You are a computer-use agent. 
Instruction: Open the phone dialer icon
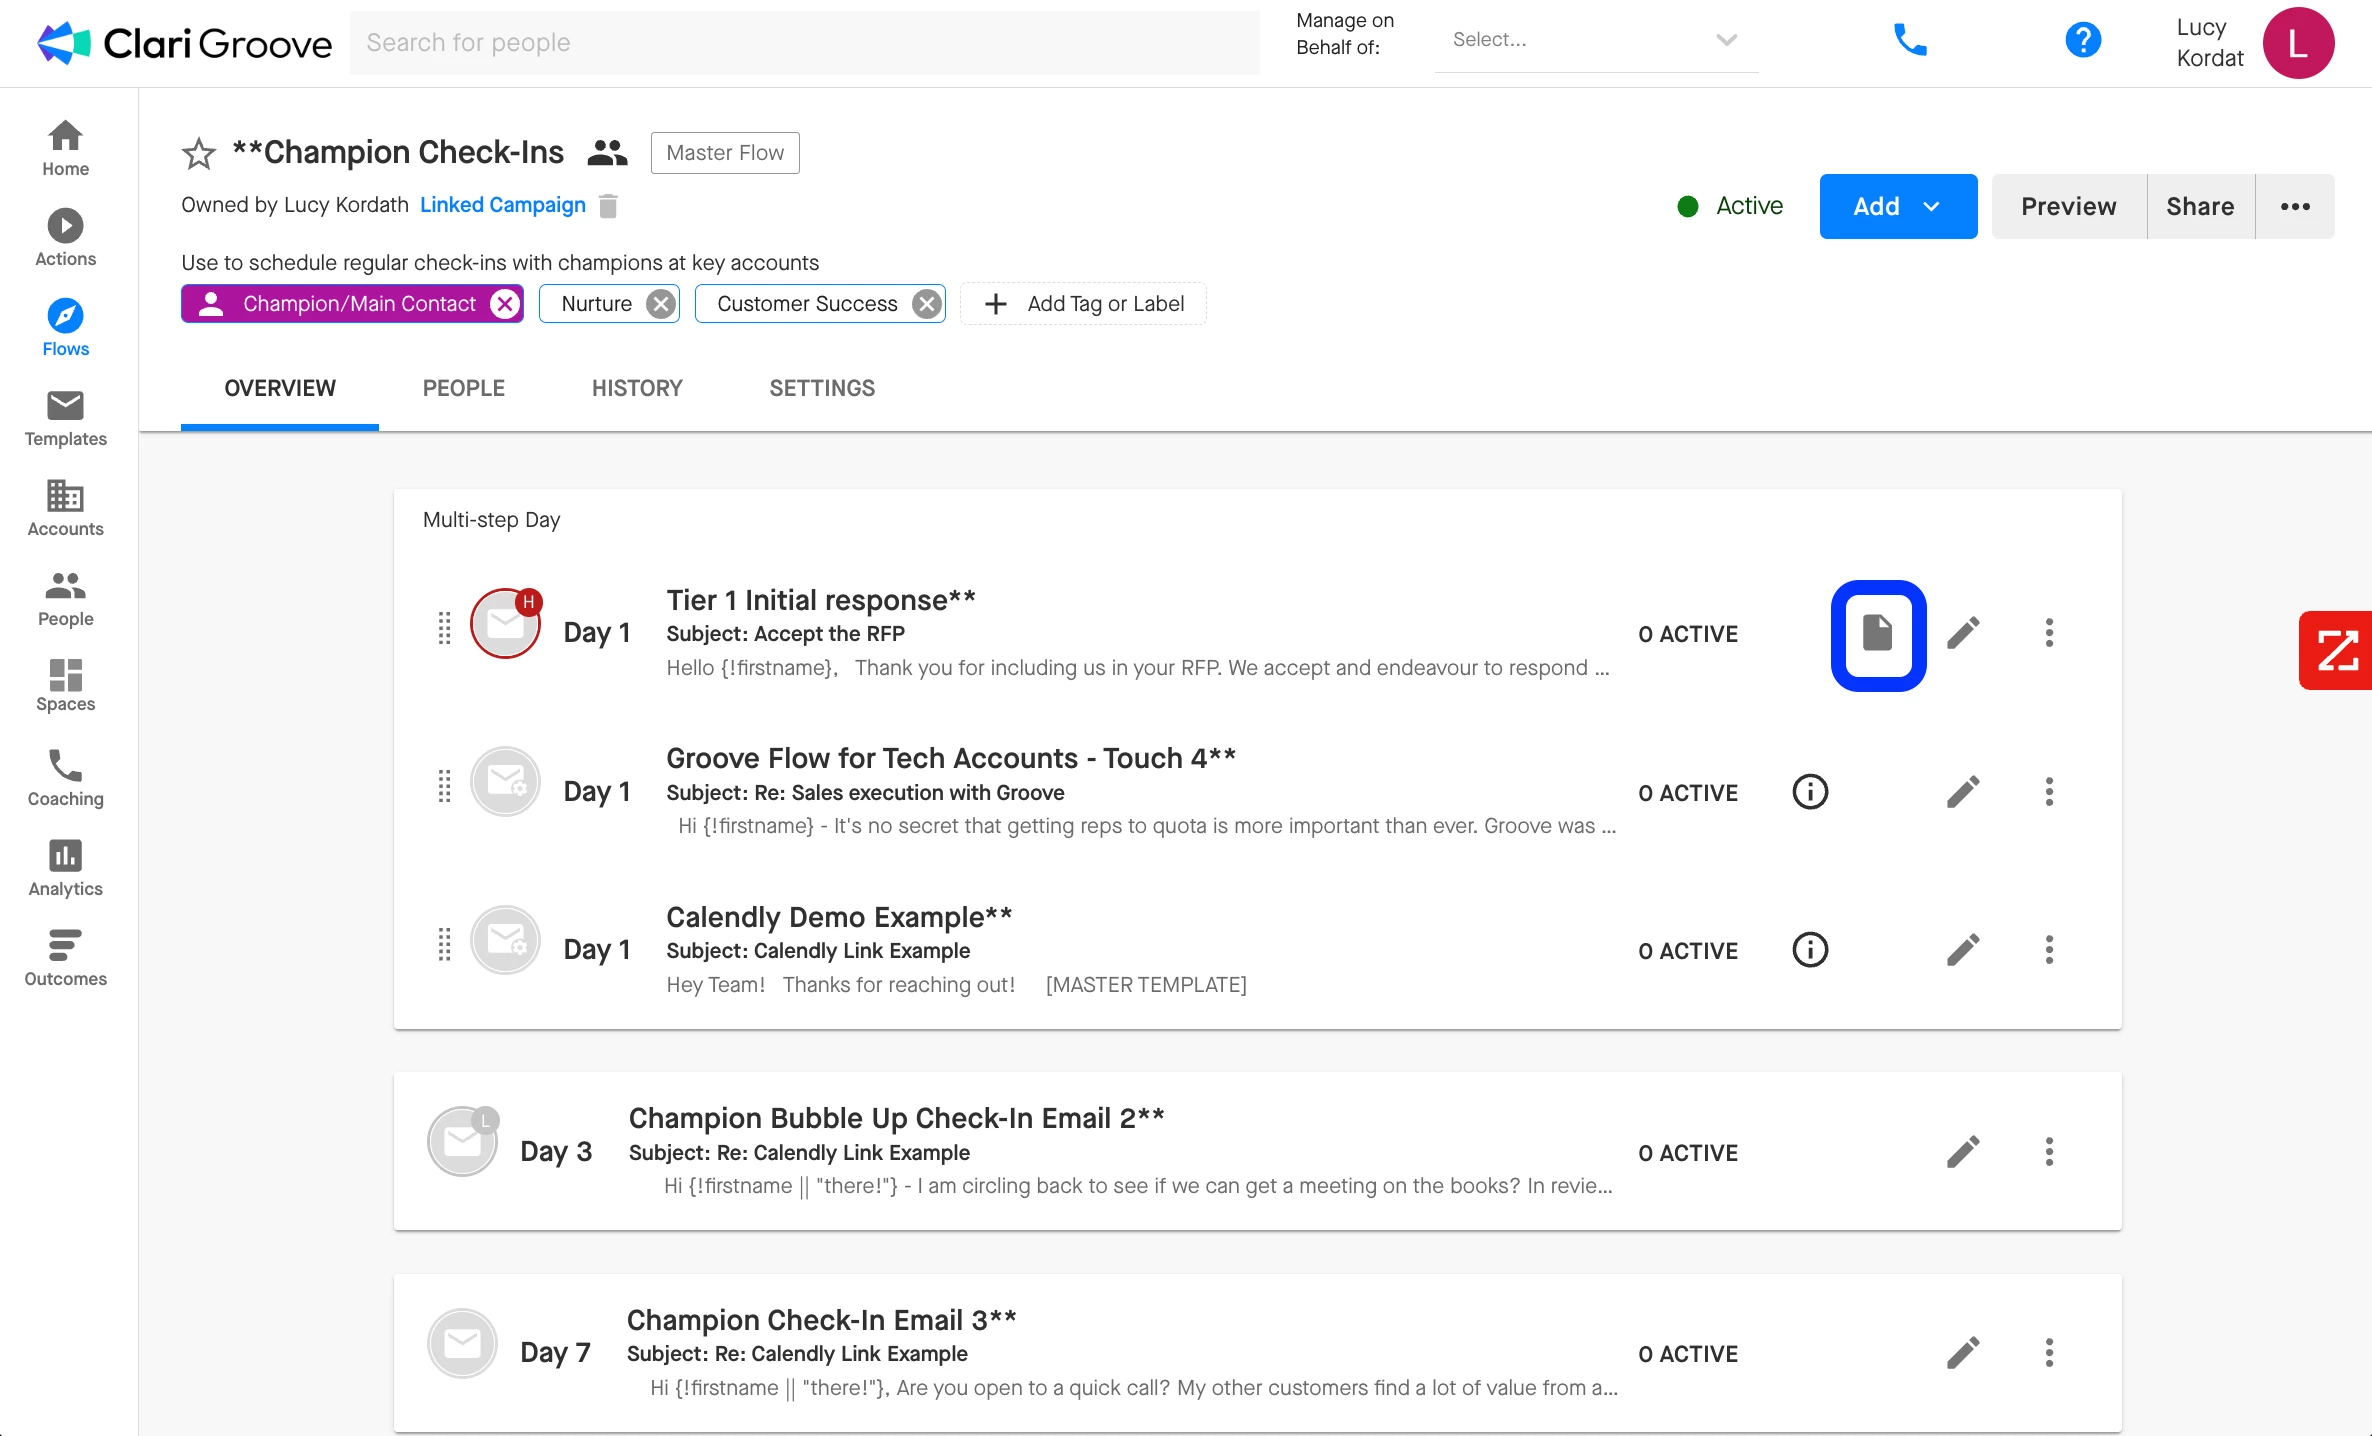click(1910, 40)
